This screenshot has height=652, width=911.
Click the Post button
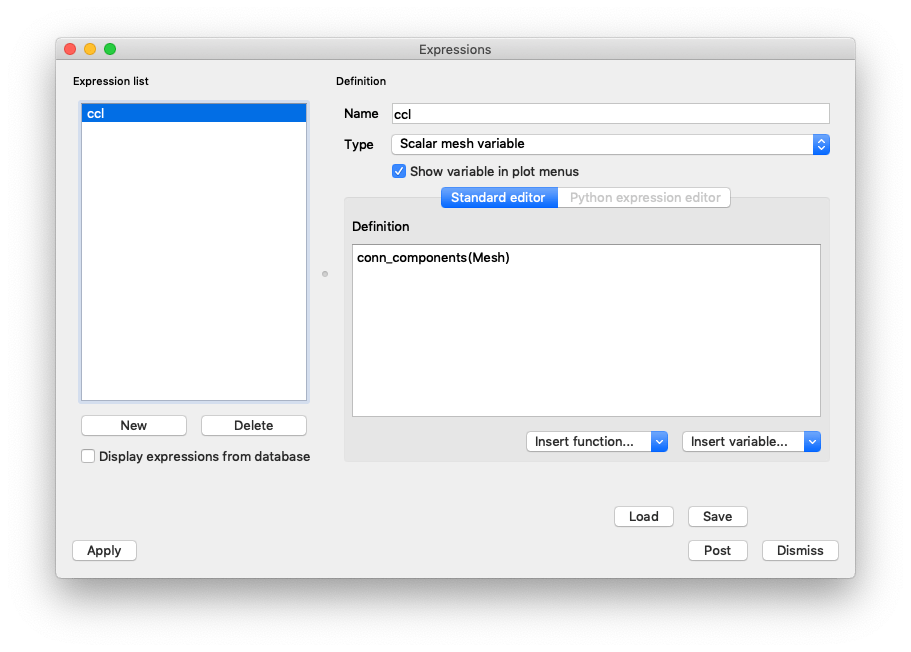pyautogui.click(x=718, y=550)
